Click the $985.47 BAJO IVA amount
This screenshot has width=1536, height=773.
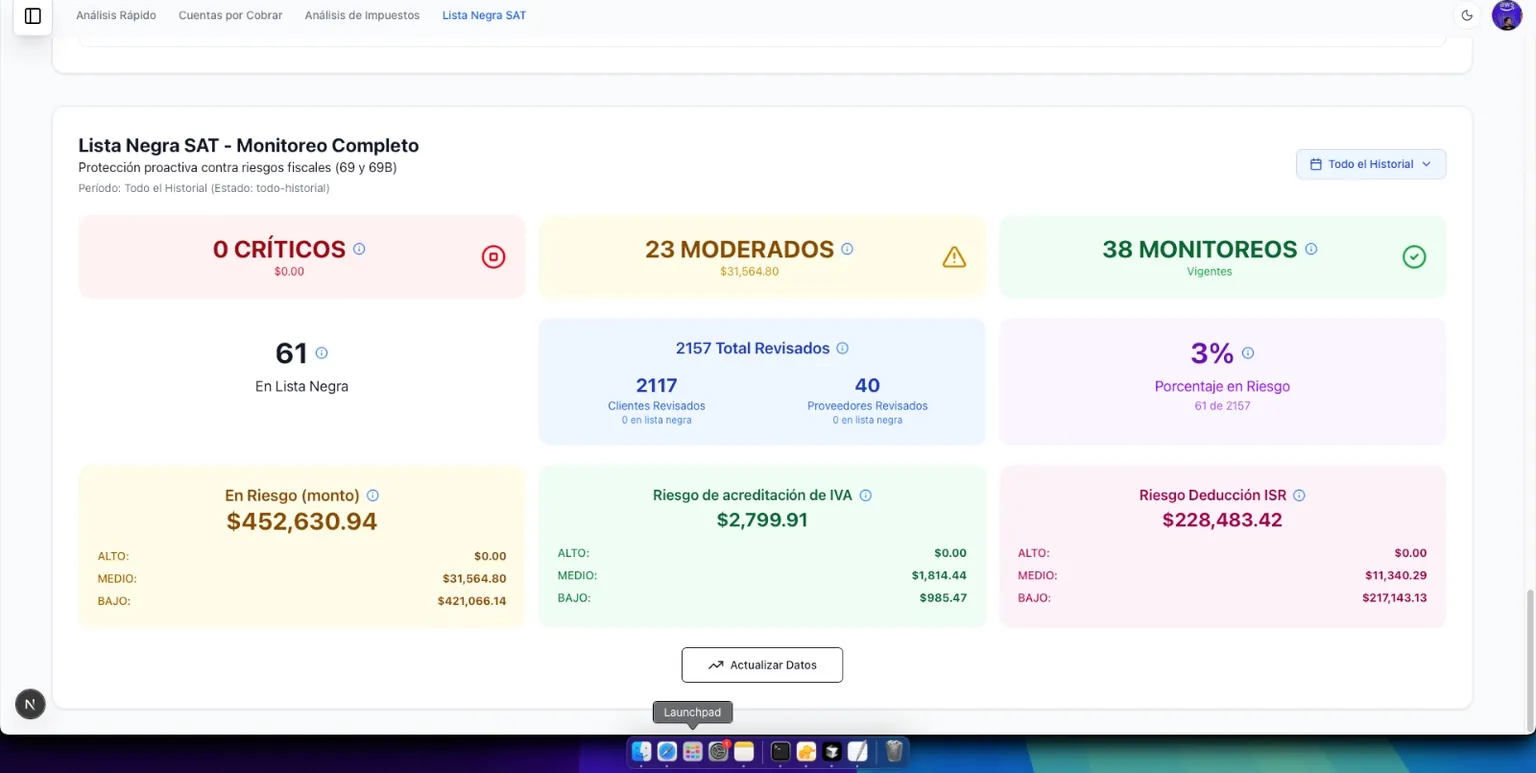[943, 598]
